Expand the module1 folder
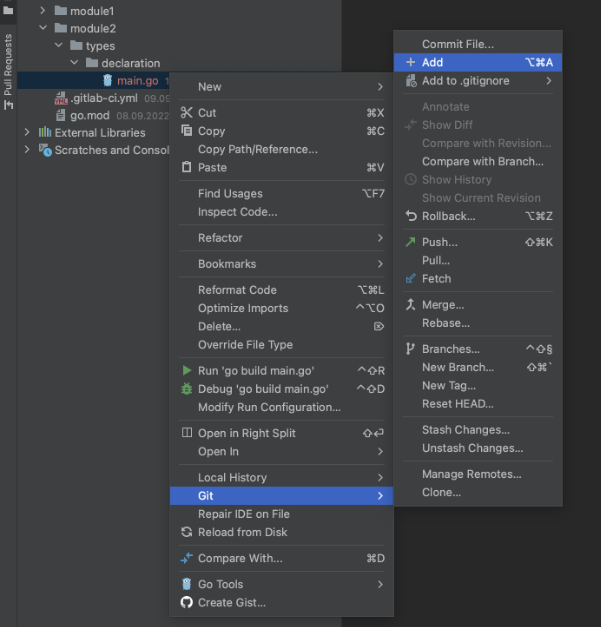 [43, 10]
